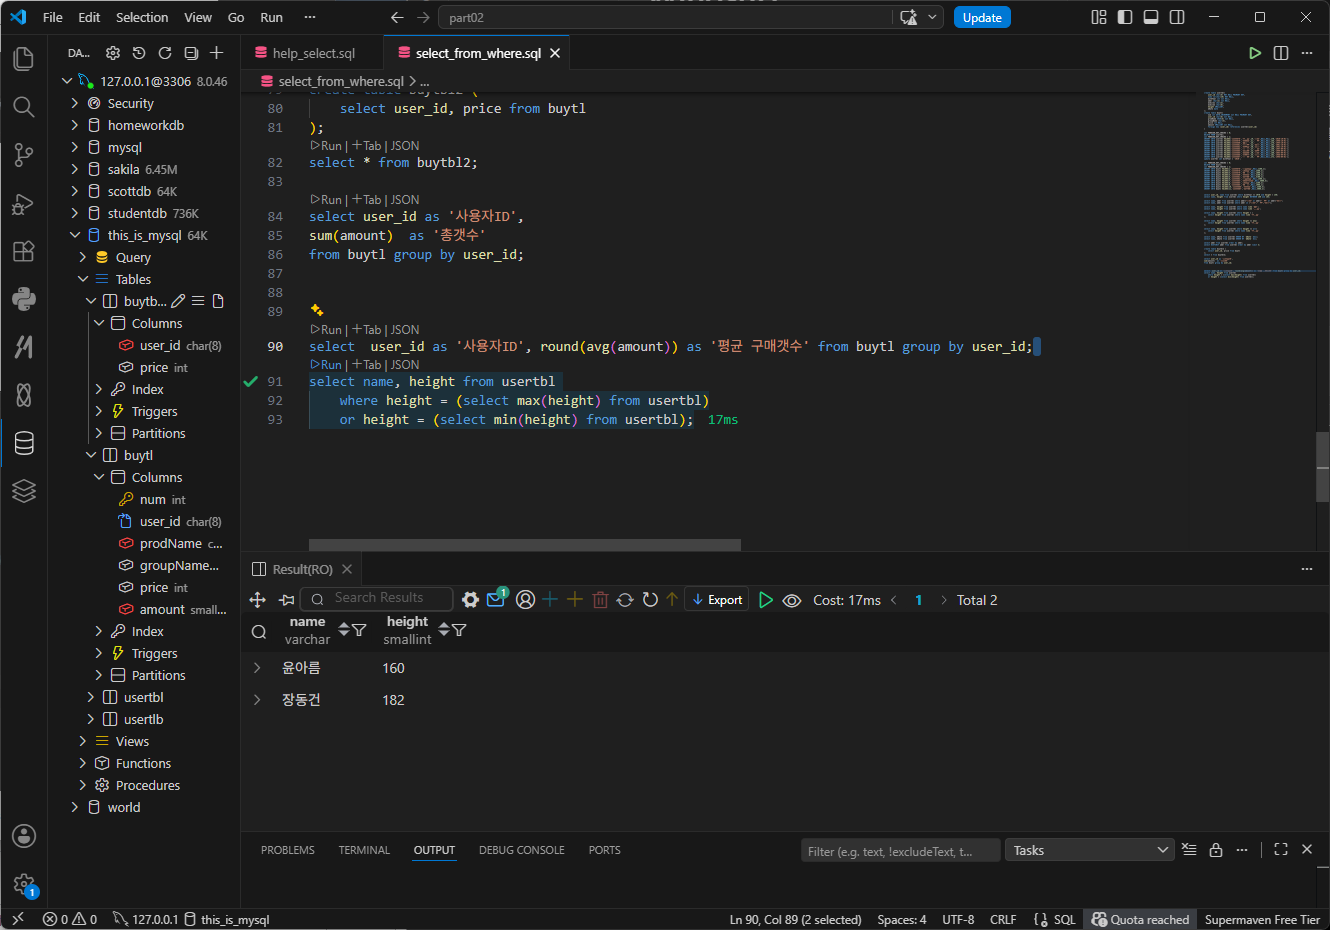This screenshot has height=930, width=1330.
Task: Open database panel settings gear
Action: click(x=113, y=53)
